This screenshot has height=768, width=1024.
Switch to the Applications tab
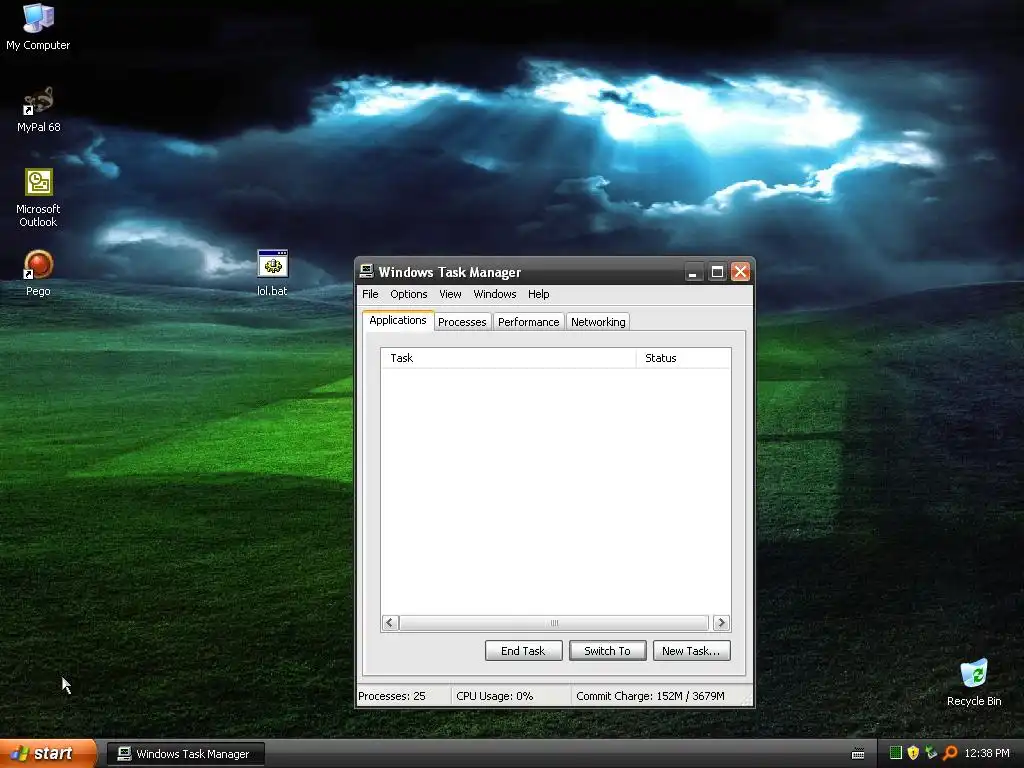tap(398, 320)
